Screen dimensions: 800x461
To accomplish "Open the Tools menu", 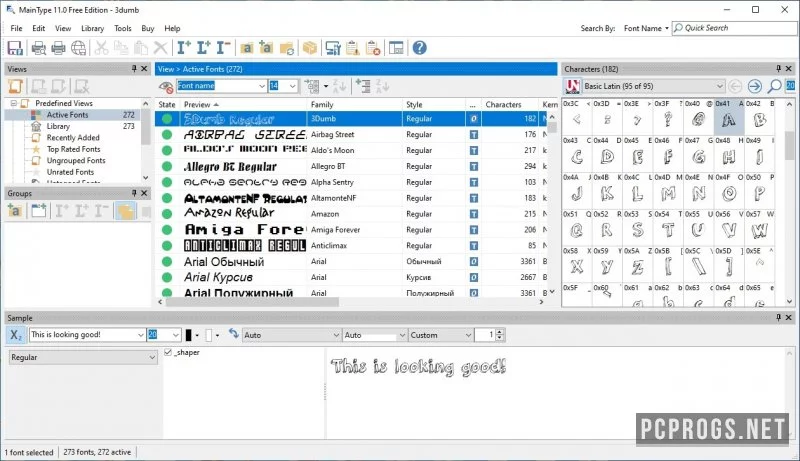I will pos(122,29).
